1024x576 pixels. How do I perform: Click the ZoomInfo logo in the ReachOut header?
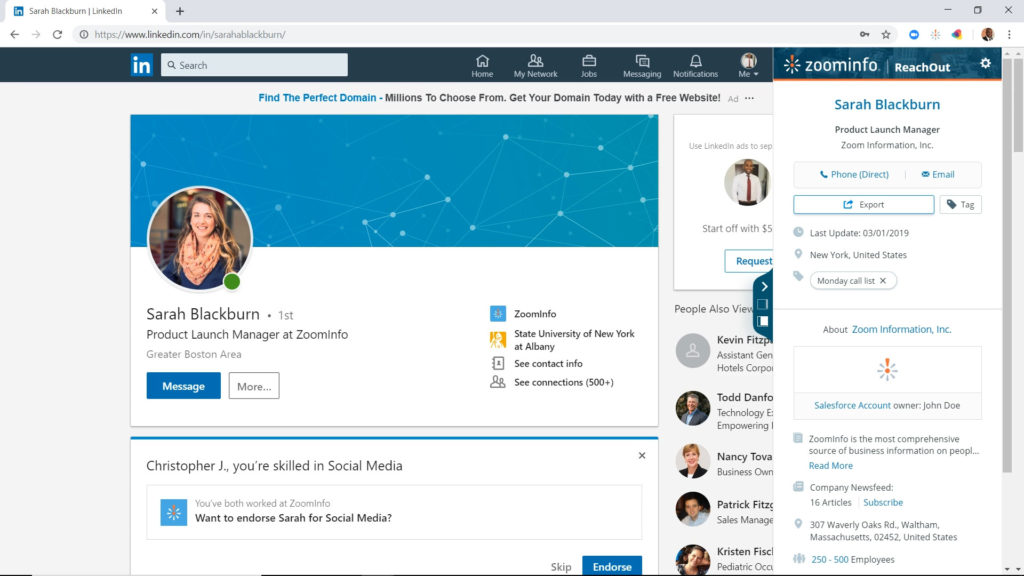click(831, 64)
